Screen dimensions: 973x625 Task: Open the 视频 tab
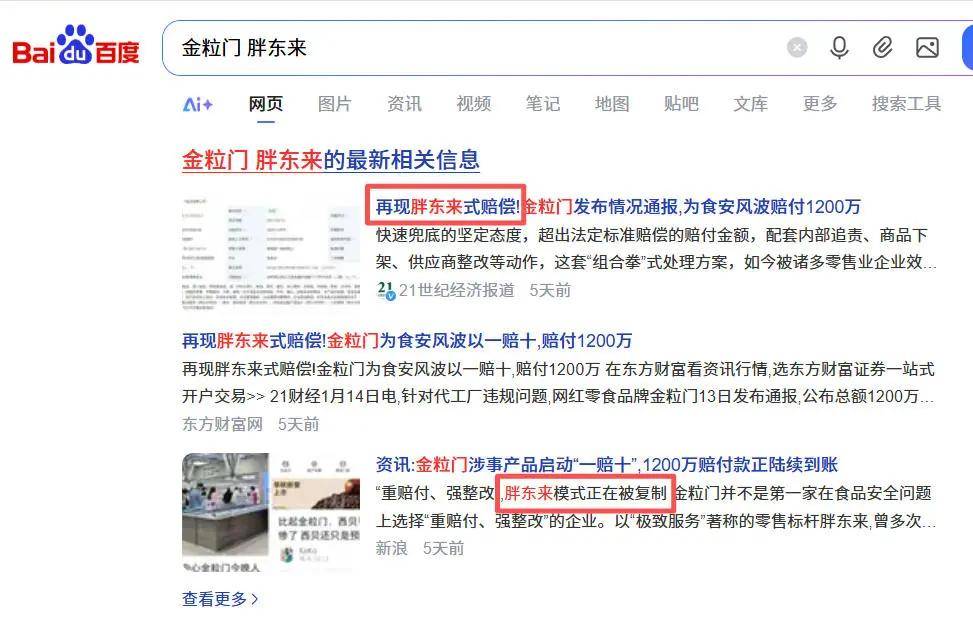[x=473, y=104]
